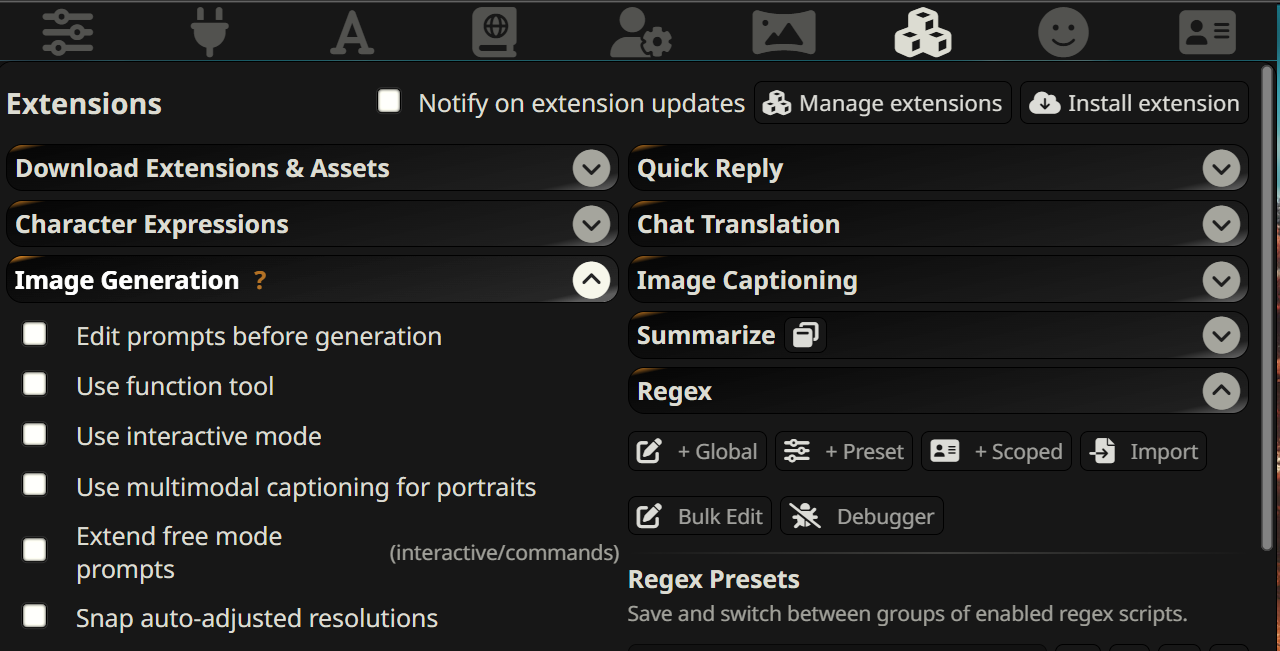Screen dimensions: 1280x651
Task: Open the regex Debugger
Action: (861, 516)
